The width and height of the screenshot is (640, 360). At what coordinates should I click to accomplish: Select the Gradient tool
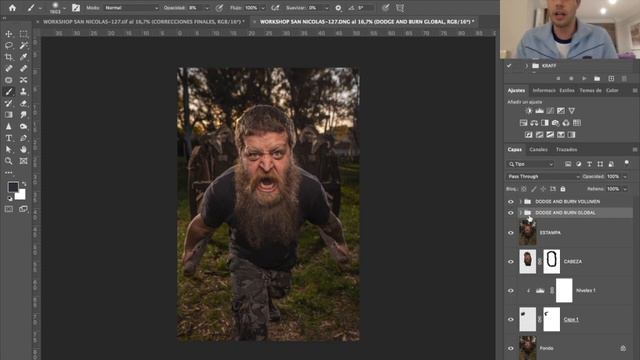(x=9, y=115)
